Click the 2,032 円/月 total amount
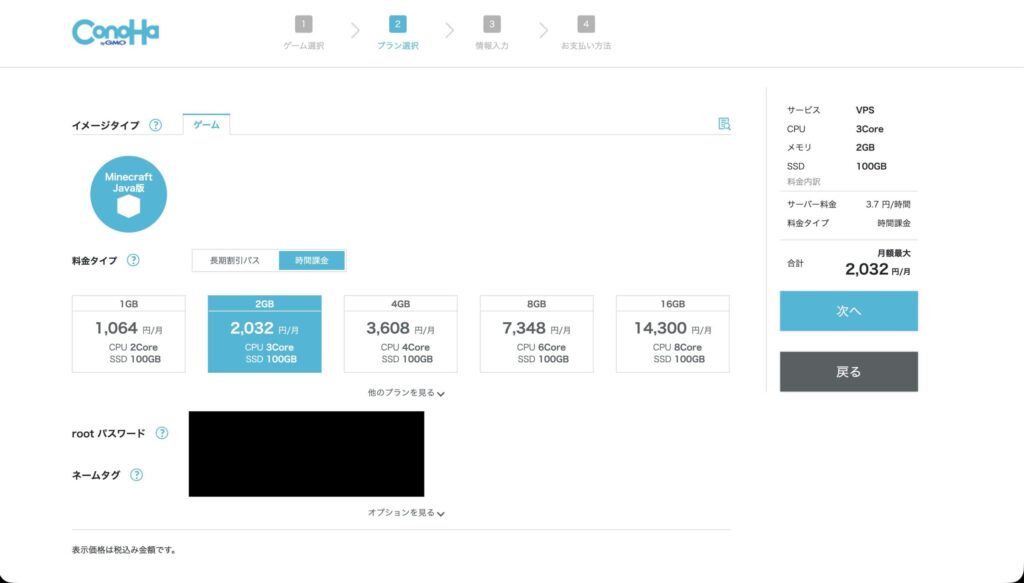This screenshot has height=583, width=1024. point(878,269)
